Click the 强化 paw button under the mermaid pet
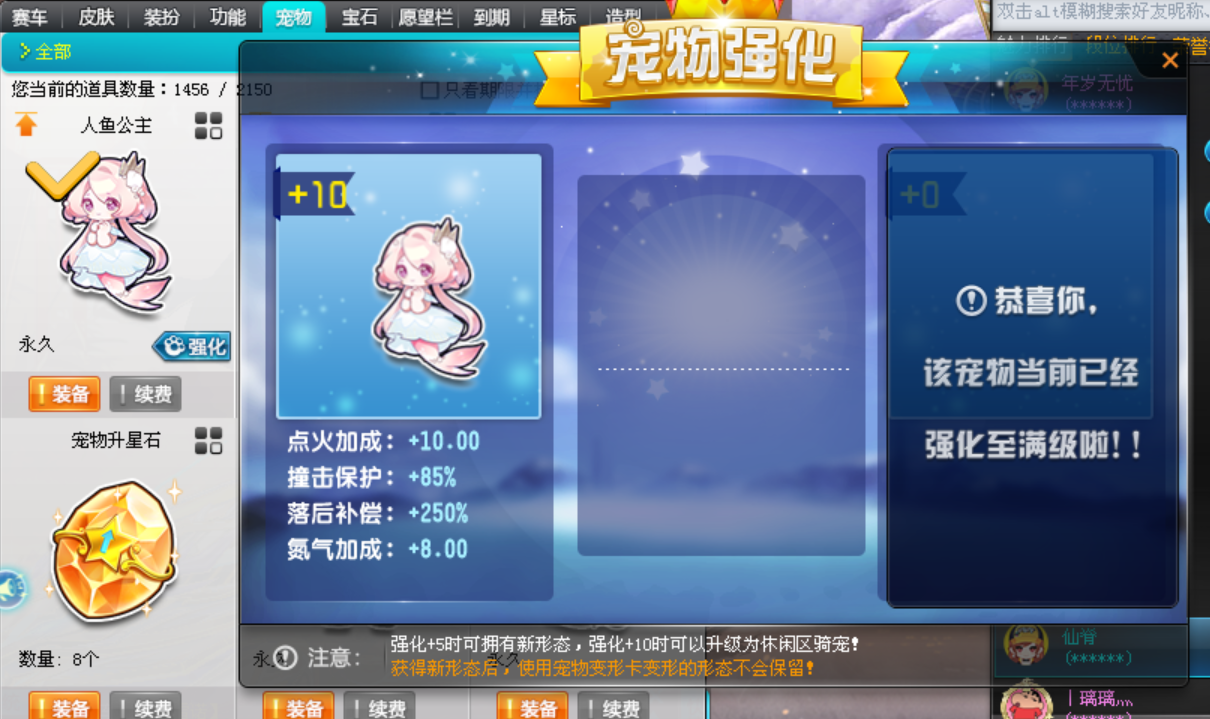 (192, 346)
